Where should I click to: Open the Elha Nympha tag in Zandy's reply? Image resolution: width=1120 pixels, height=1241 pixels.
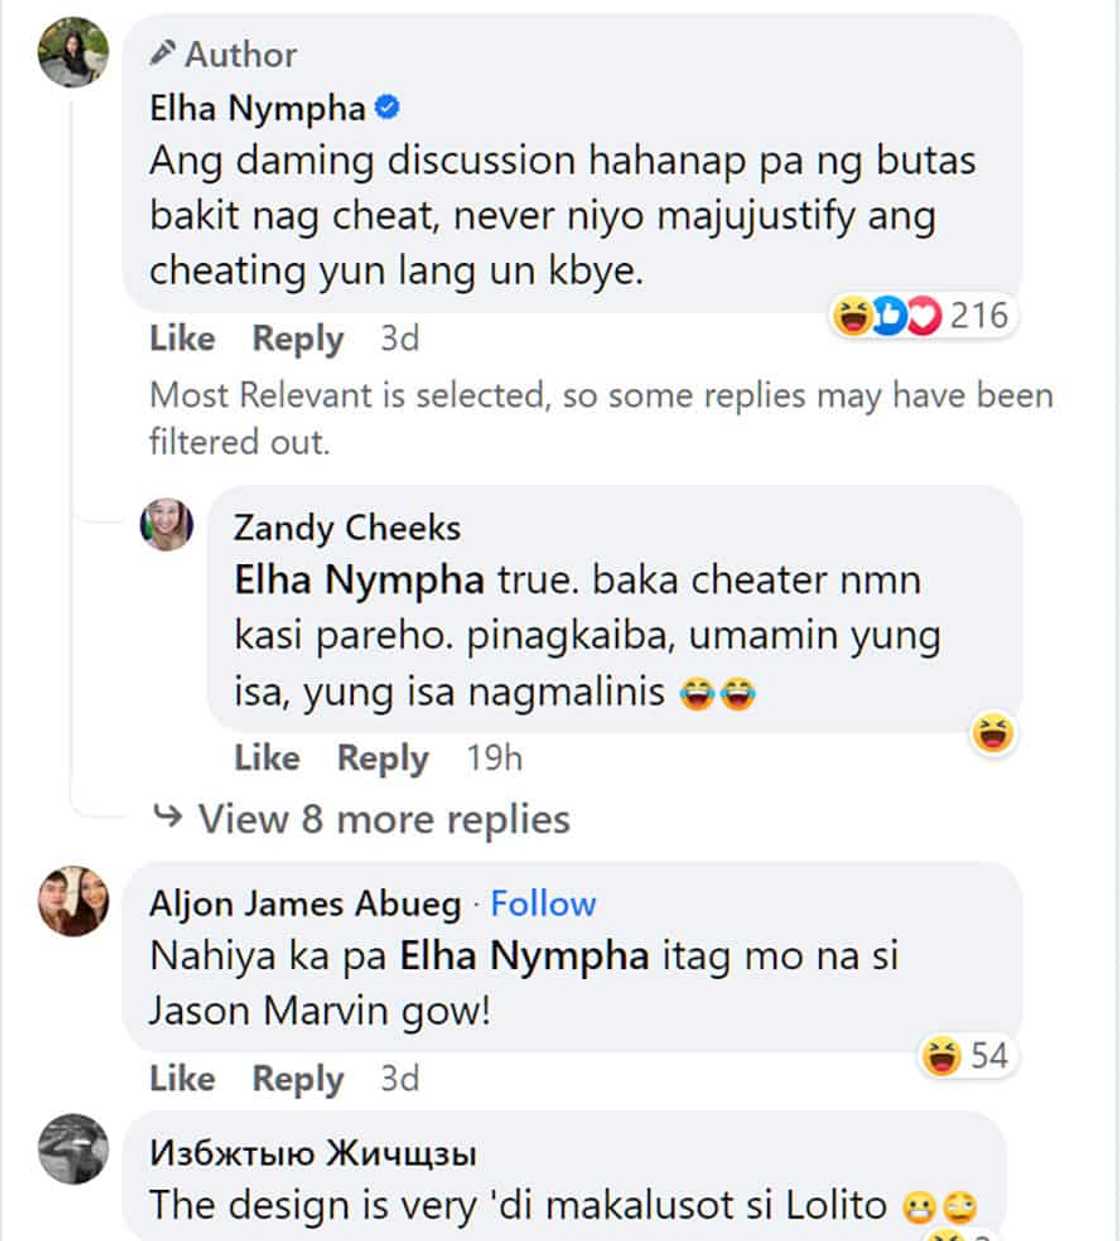point(357,579)
